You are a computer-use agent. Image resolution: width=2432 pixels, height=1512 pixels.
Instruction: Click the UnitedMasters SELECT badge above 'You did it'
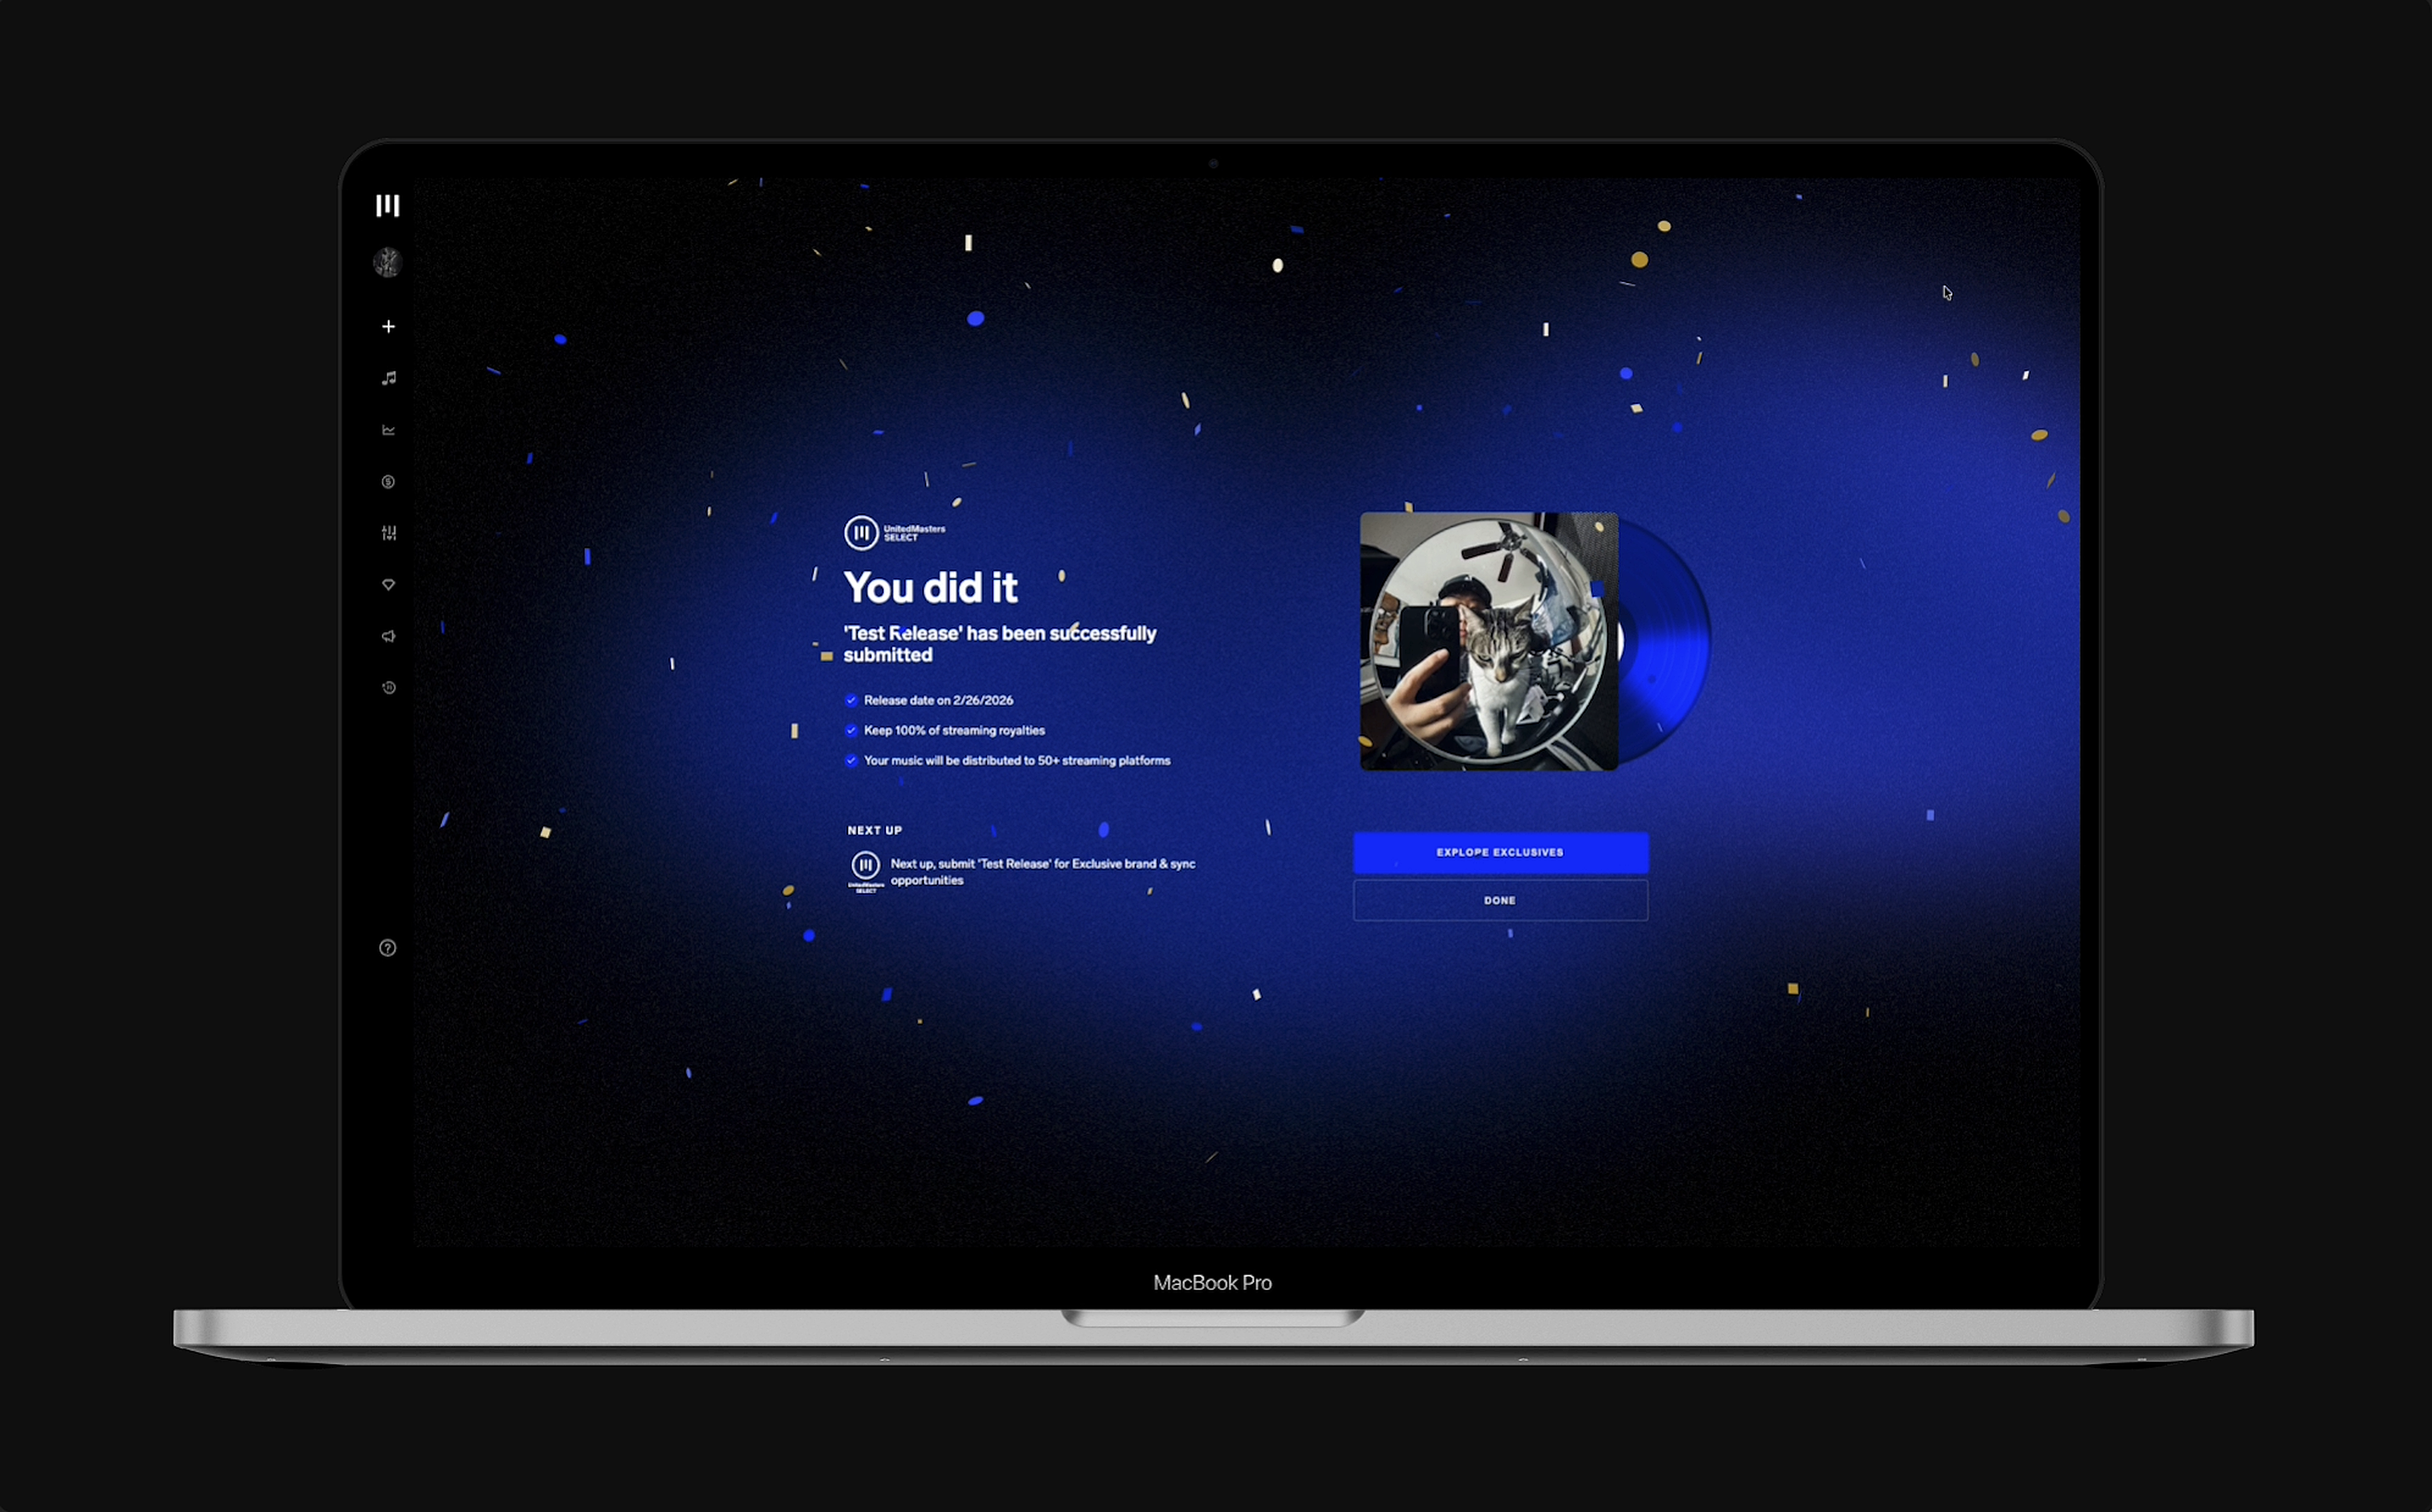[862, 532]
